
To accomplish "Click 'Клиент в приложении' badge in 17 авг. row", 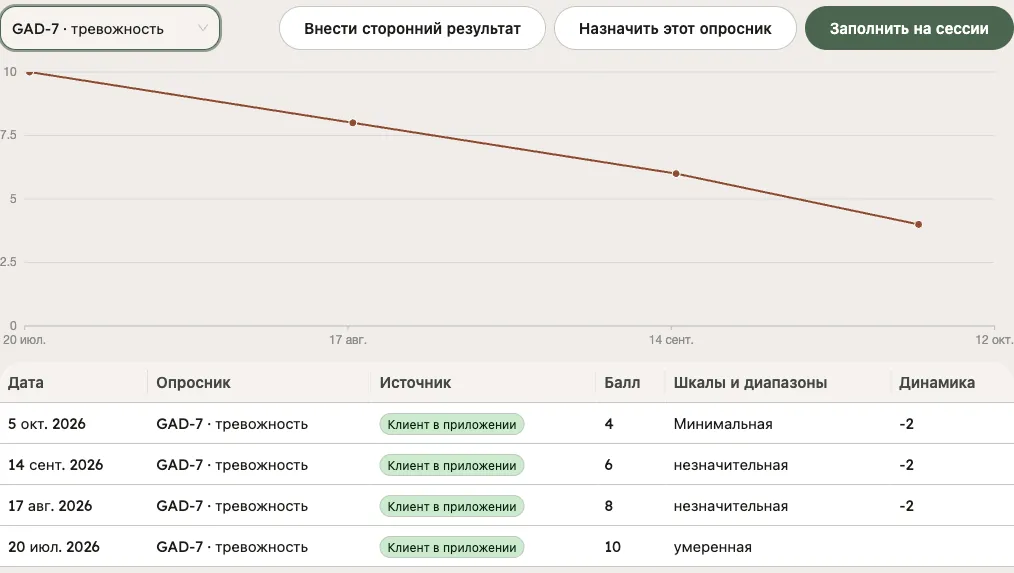I will [451, 506].
